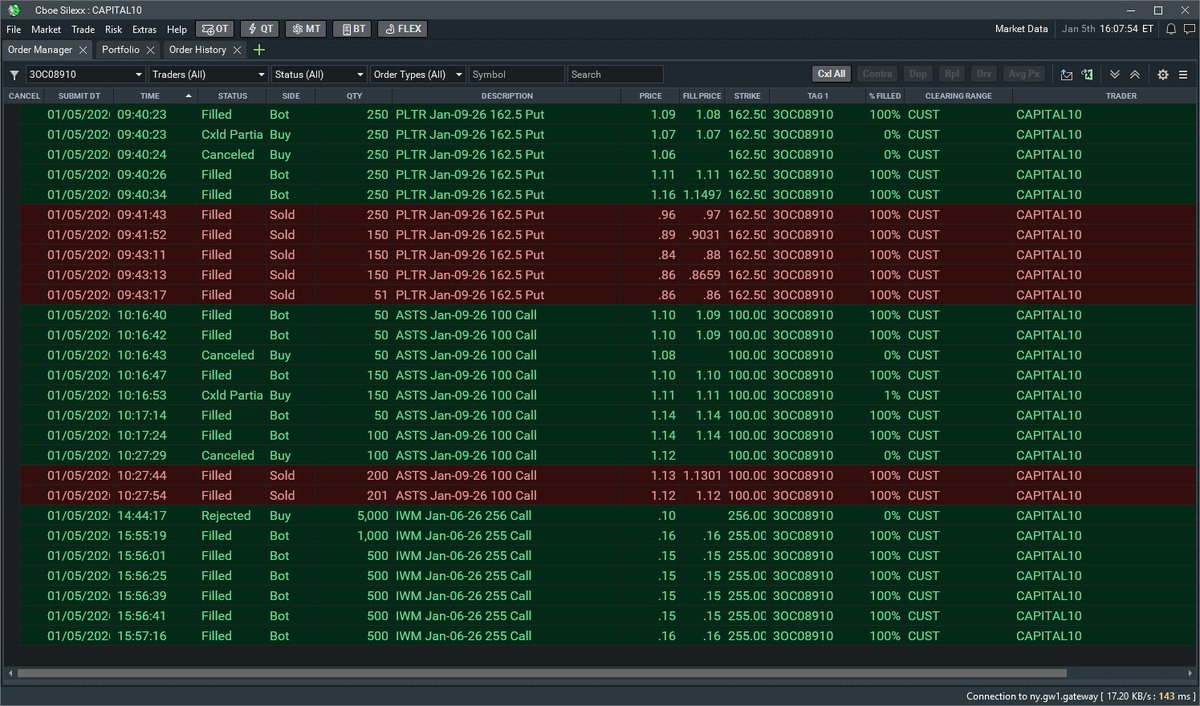Click the % FILLED column header
Viewport: 1200px width, 706px height.
click(x=885, y=96)
